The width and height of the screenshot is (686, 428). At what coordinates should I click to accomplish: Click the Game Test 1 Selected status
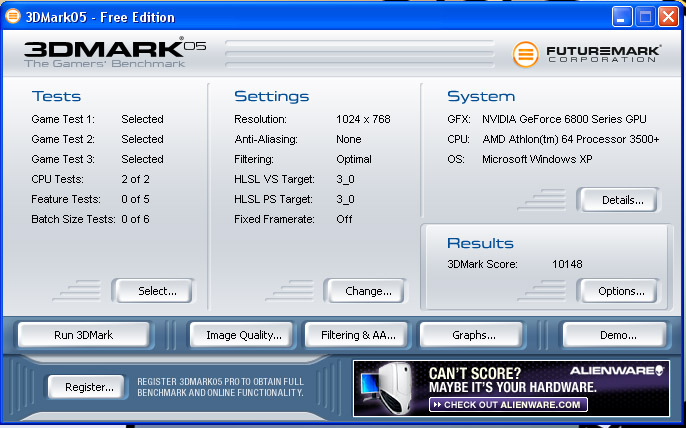click(142, 119)
